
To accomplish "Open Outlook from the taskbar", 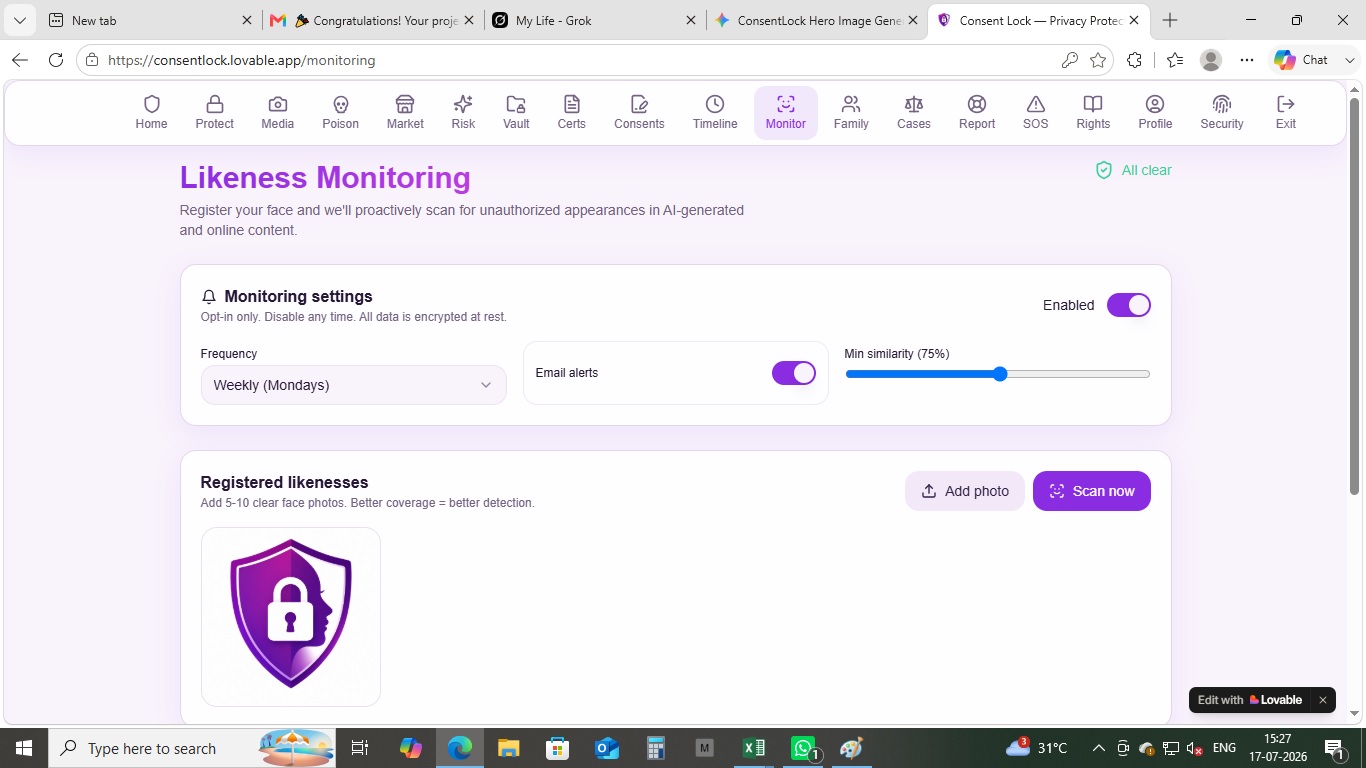I will point(606,748).
